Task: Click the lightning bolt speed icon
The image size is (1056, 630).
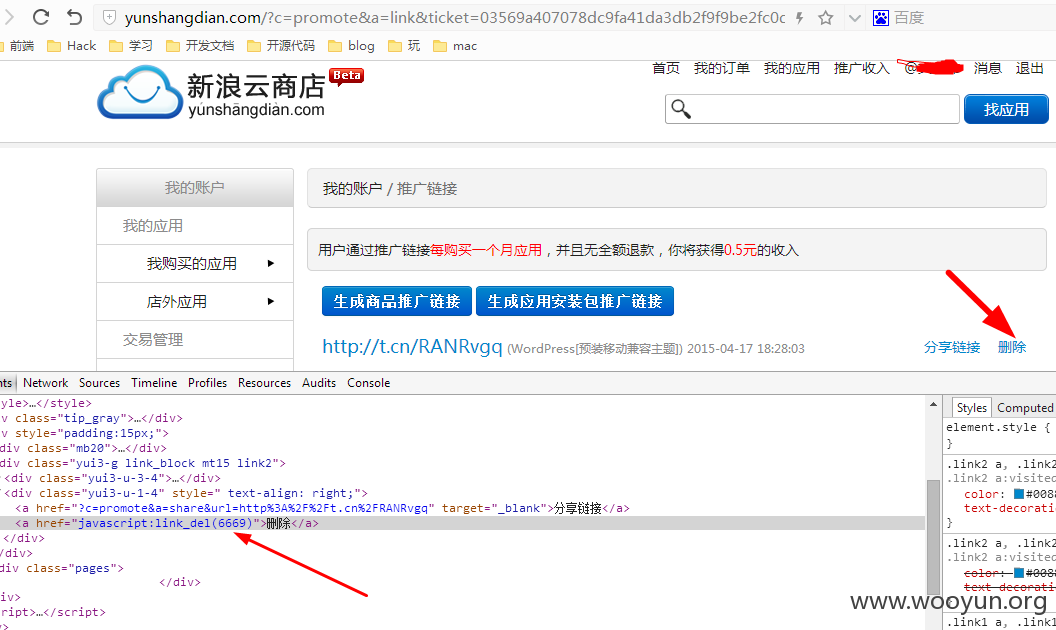Action: [x=799, y=18]
